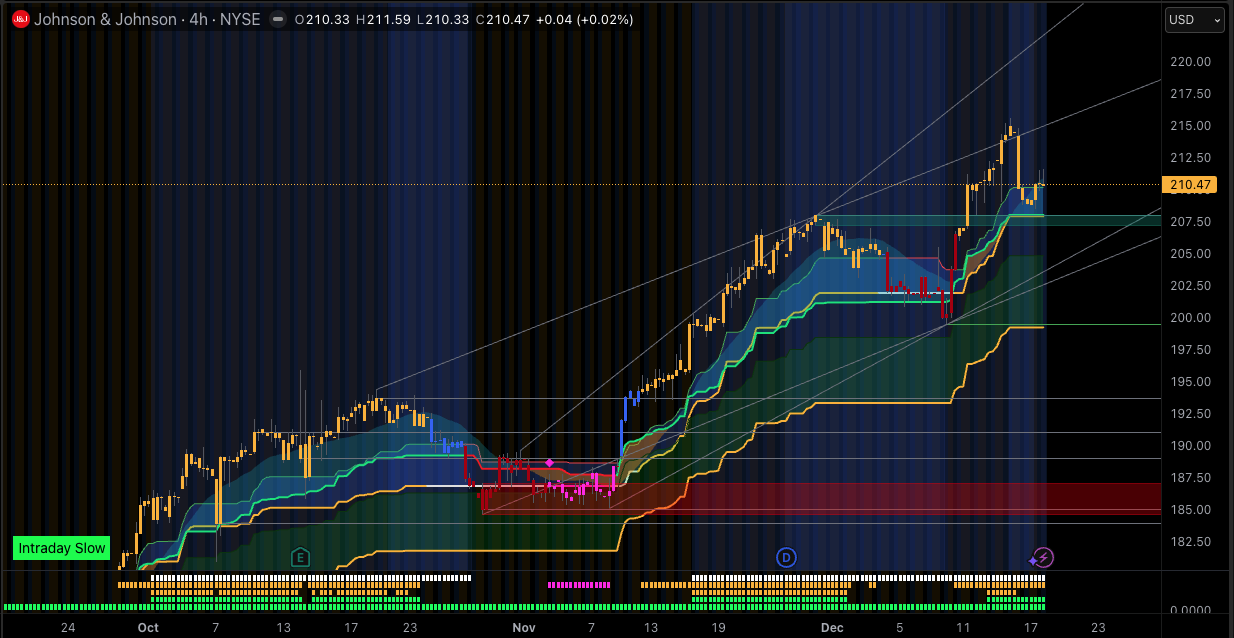Select the Nov label on the time axis
This screenshot has width=1234, height=638.
(523, 627)
